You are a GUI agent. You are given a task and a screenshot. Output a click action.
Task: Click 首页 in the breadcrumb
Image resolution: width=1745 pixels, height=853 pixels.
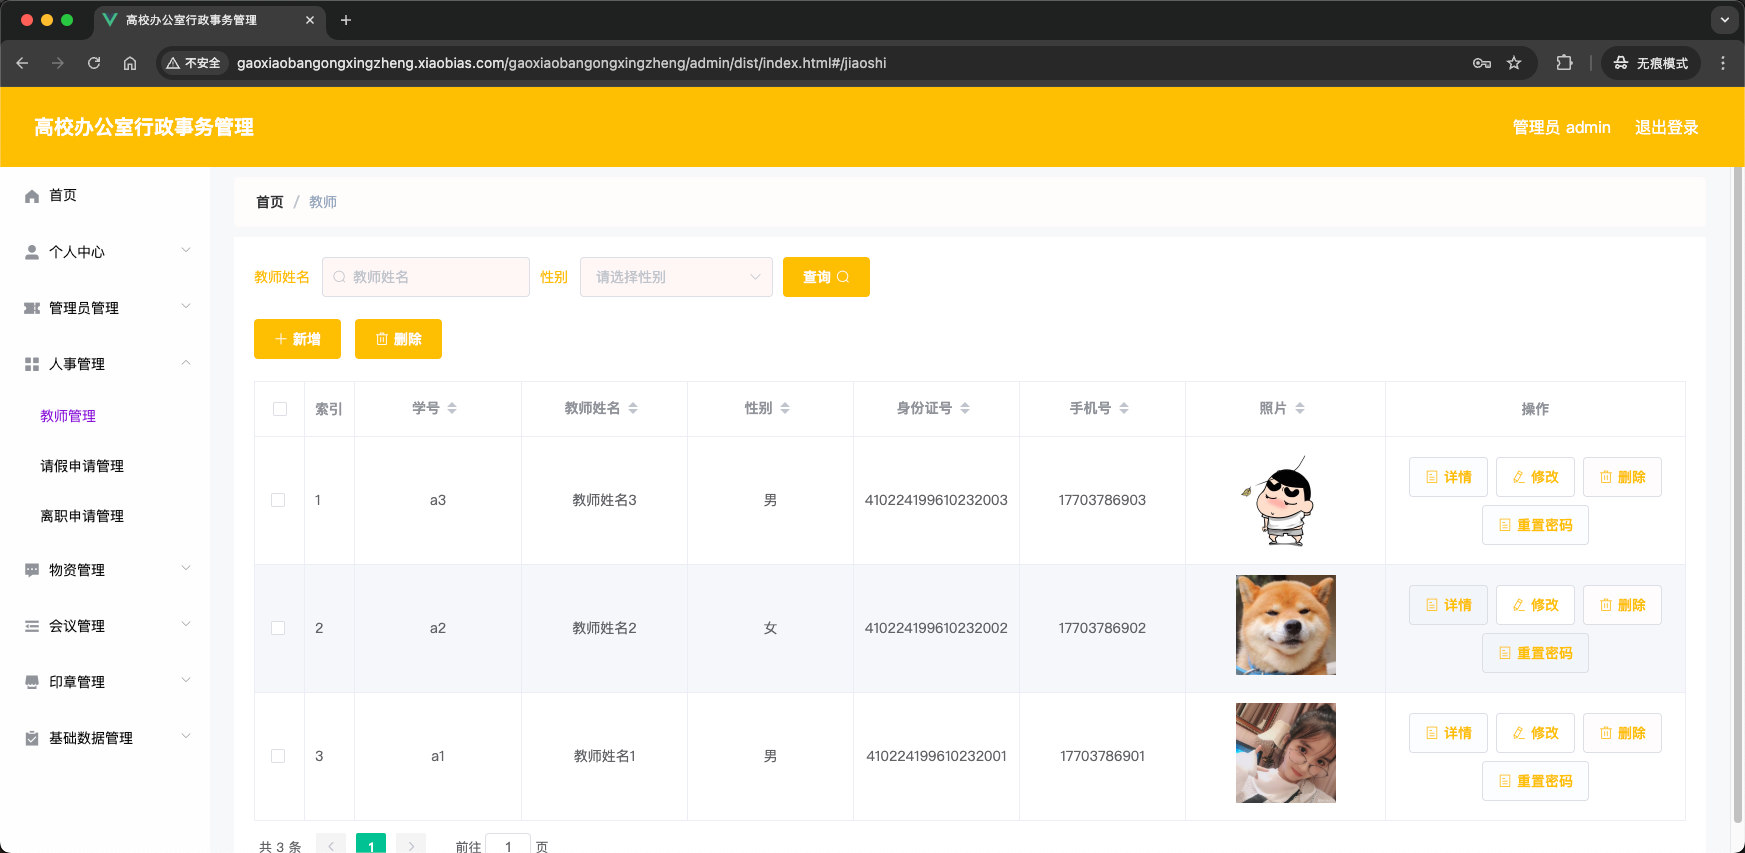270,202
